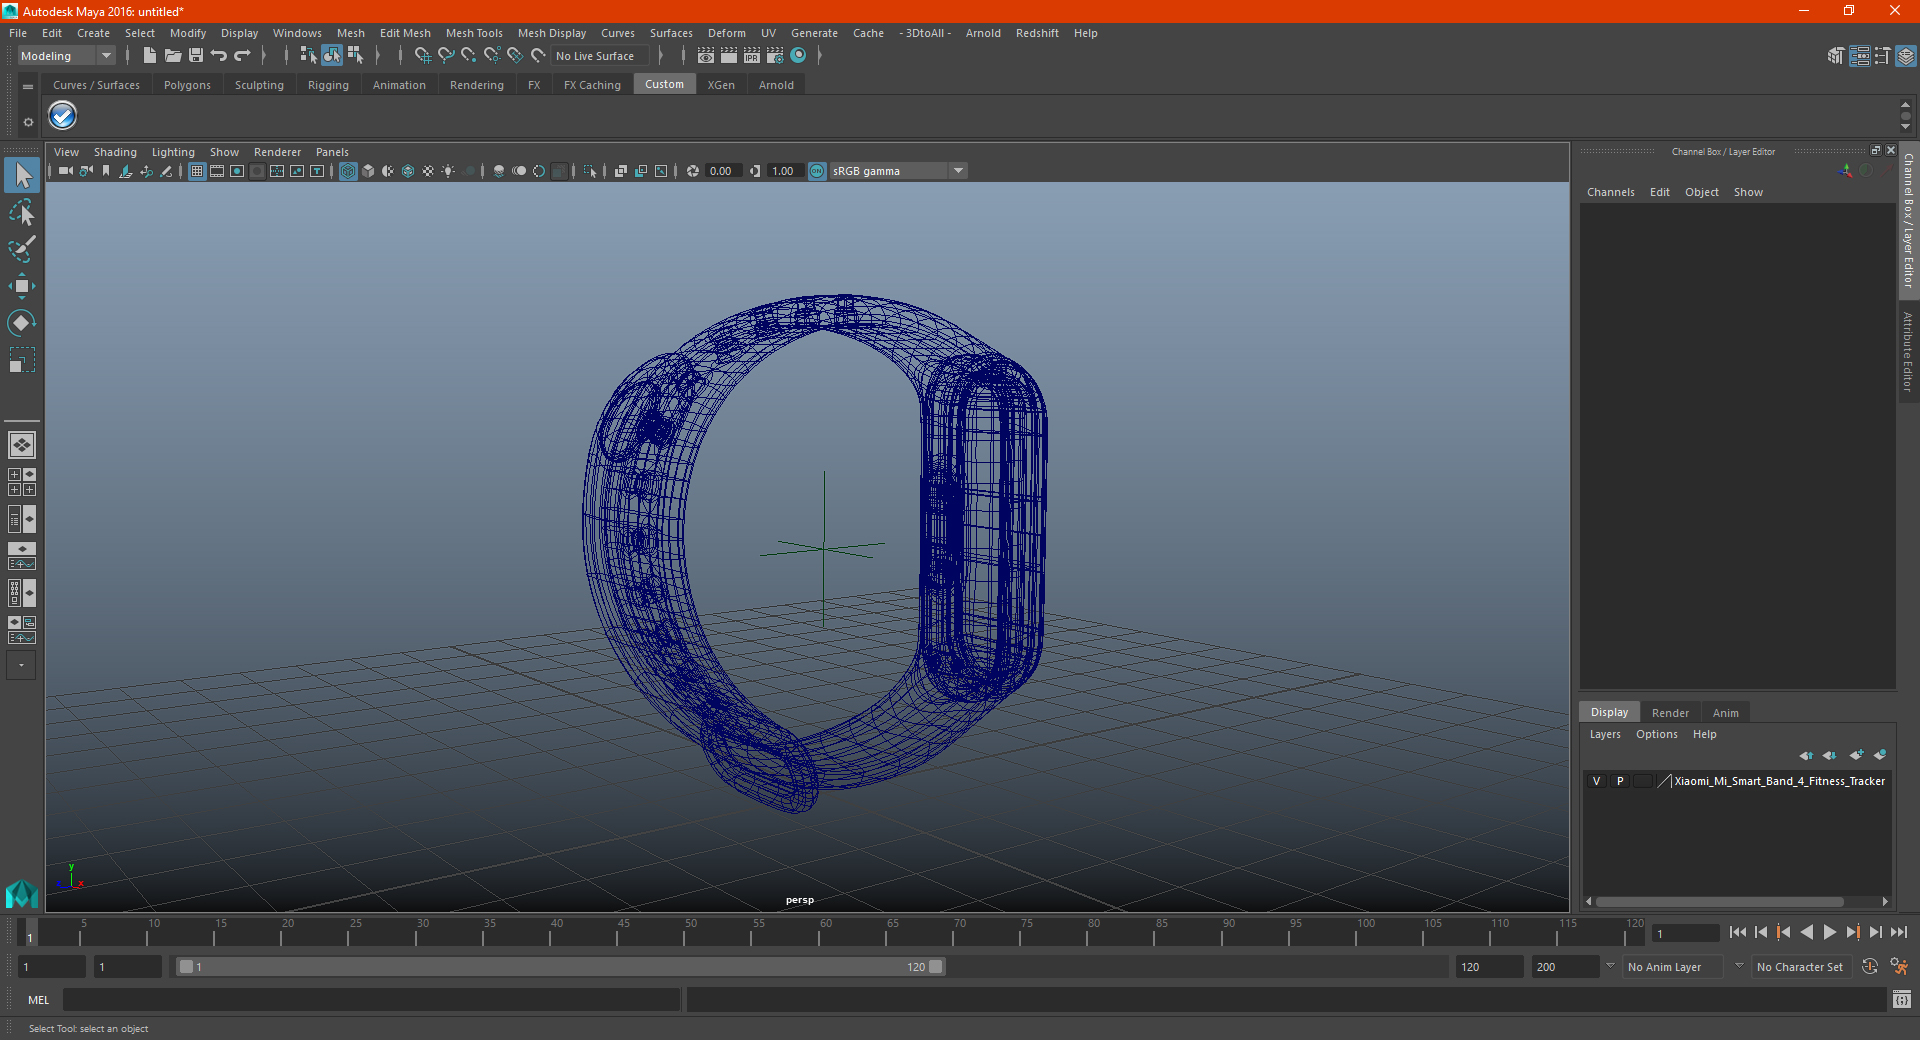Click the time range slider bar
1920x1040 pixels.
point(560,967)
